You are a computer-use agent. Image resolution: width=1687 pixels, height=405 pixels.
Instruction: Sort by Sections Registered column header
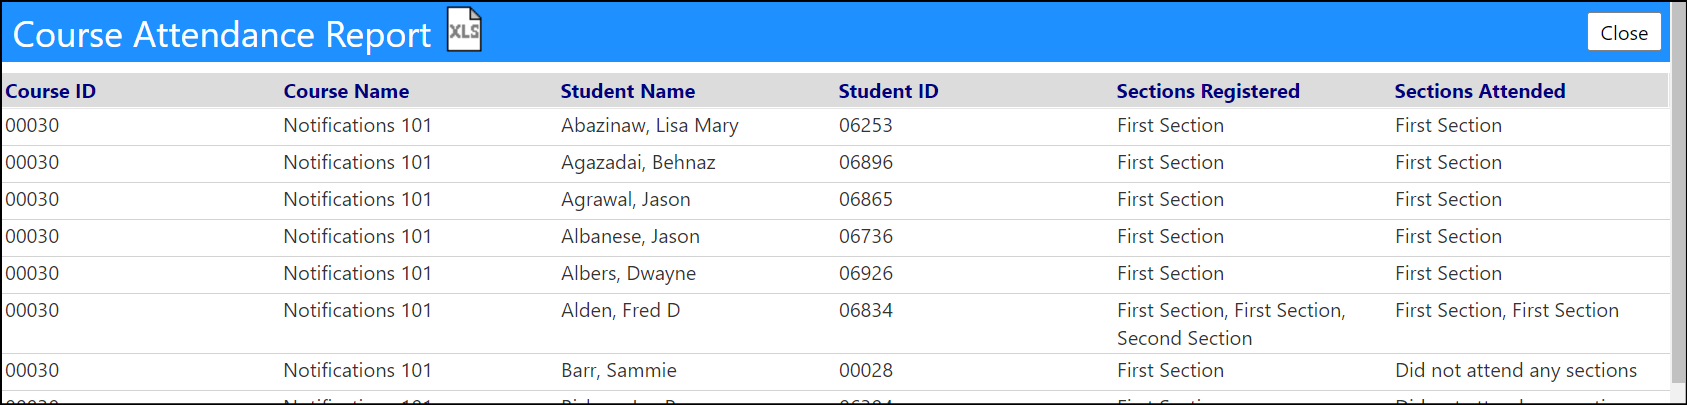coord(1208,91)
